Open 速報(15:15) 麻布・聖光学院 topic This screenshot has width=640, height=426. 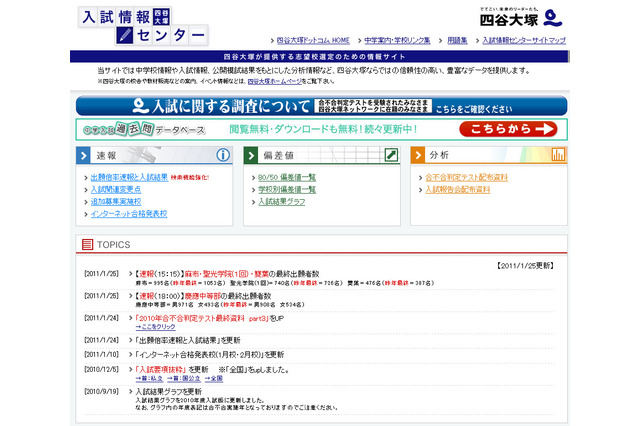[x=227, y=274]
